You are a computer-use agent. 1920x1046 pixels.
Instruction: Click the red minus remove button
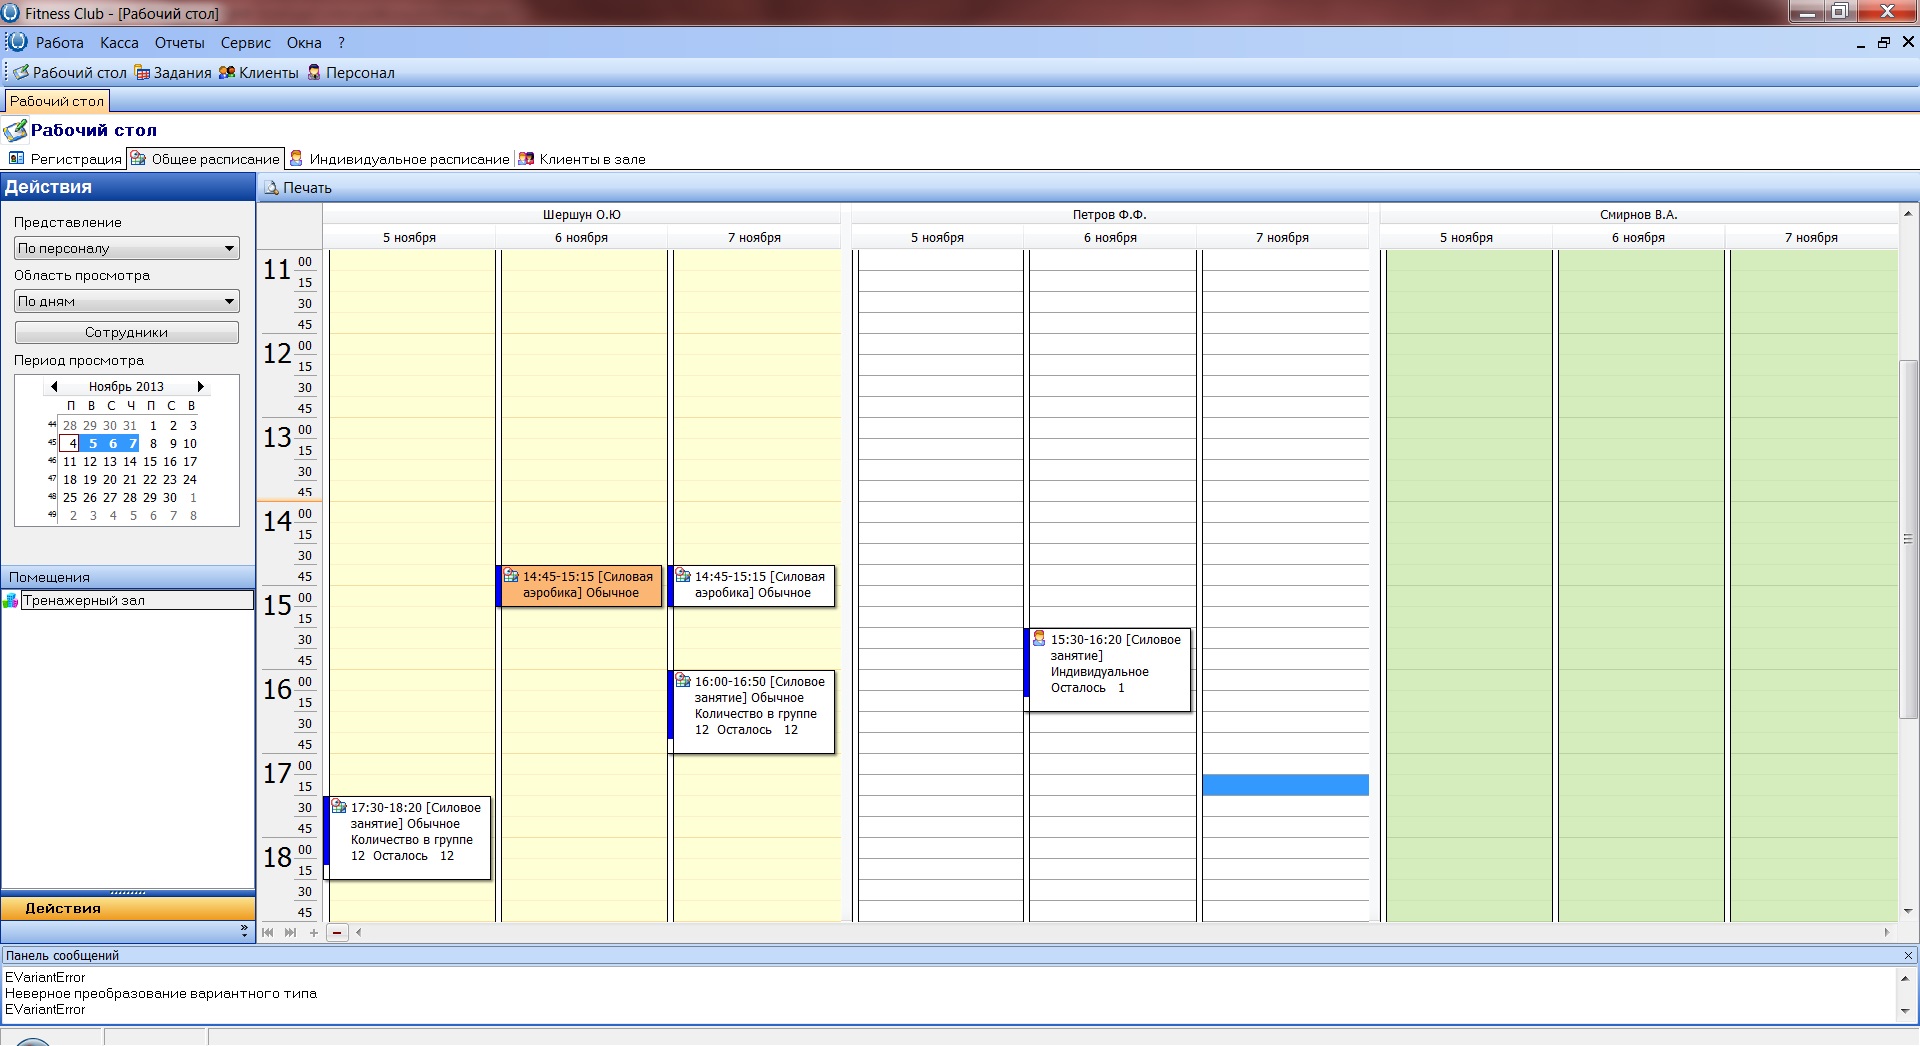[x=337, y=932]
